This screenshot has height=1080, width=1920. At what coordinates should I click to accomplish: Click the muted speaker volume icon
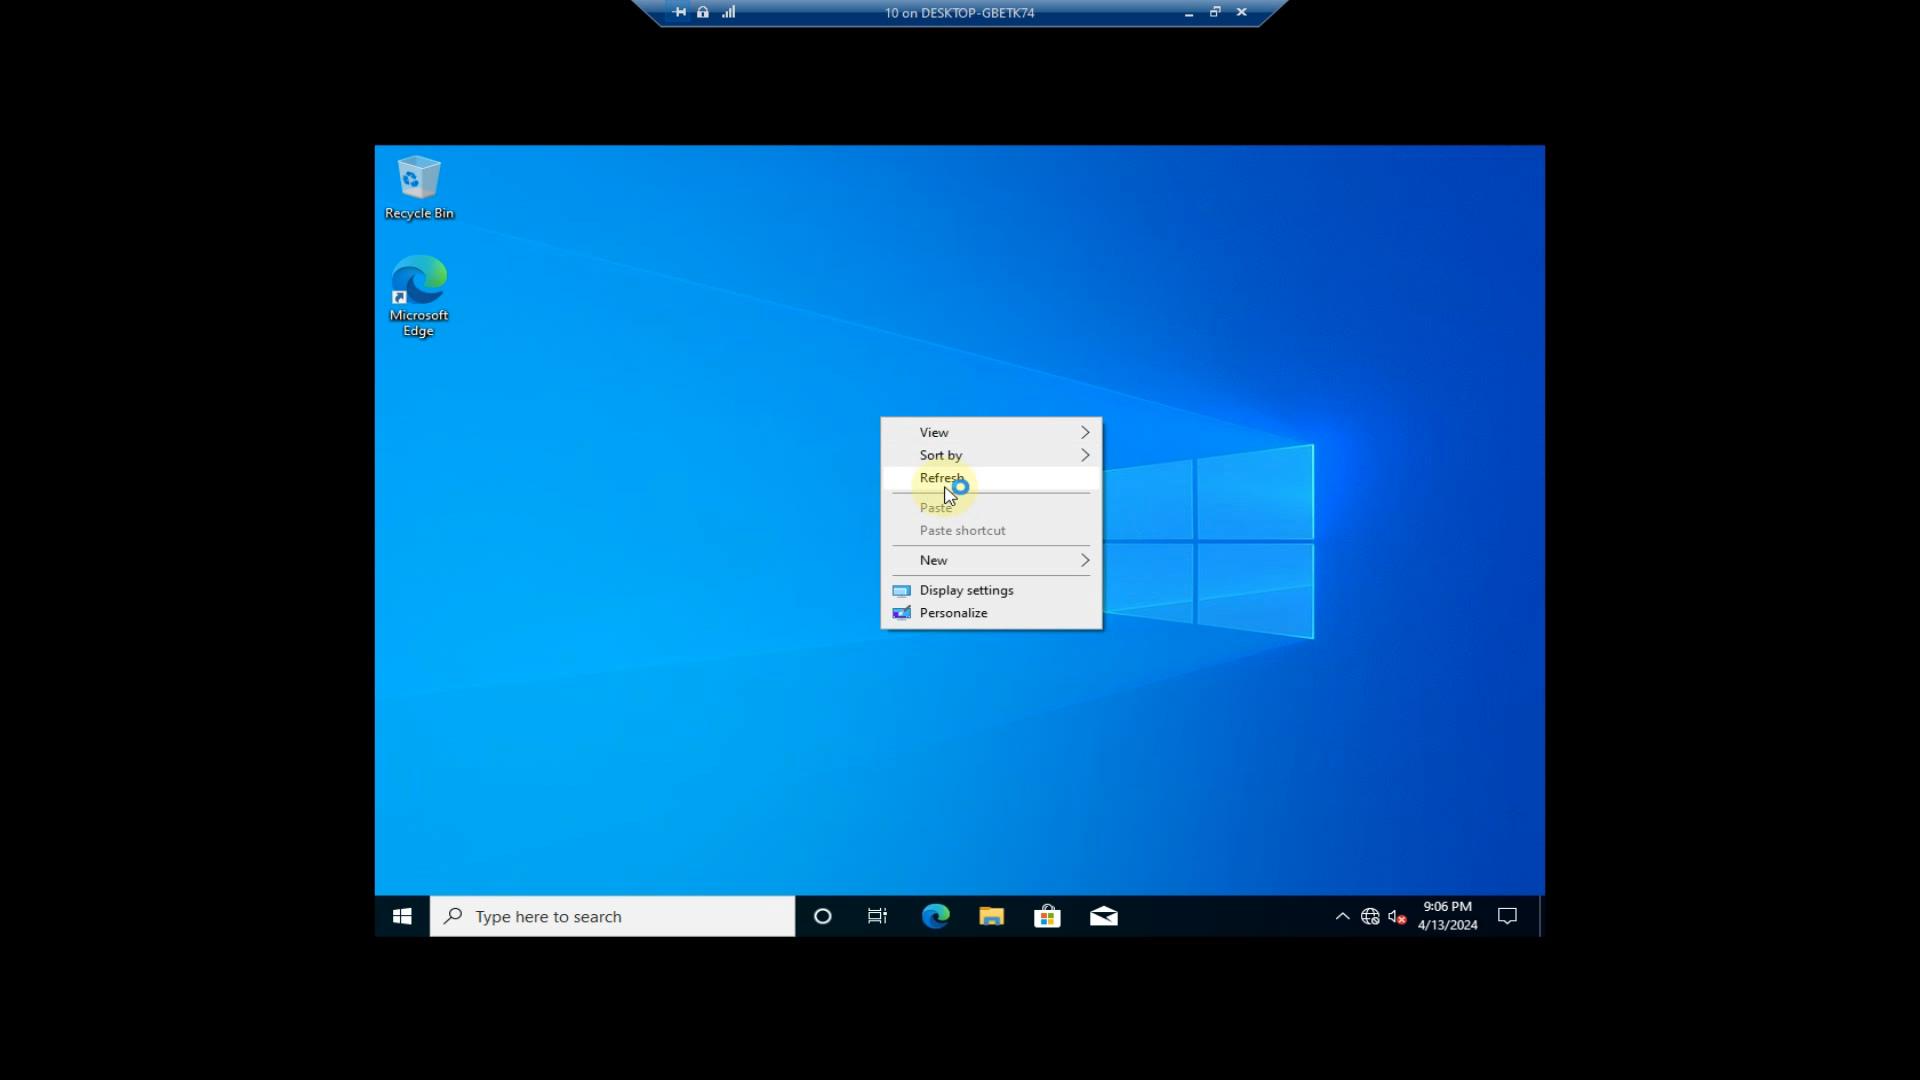pos(1397,916)
